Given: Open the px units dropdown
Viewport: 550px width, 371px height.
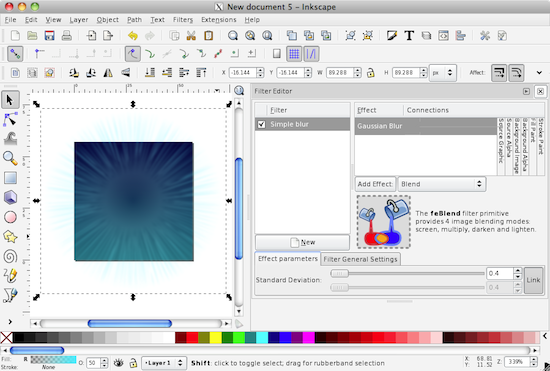Looking at the screenshot, I should [443, 73].
